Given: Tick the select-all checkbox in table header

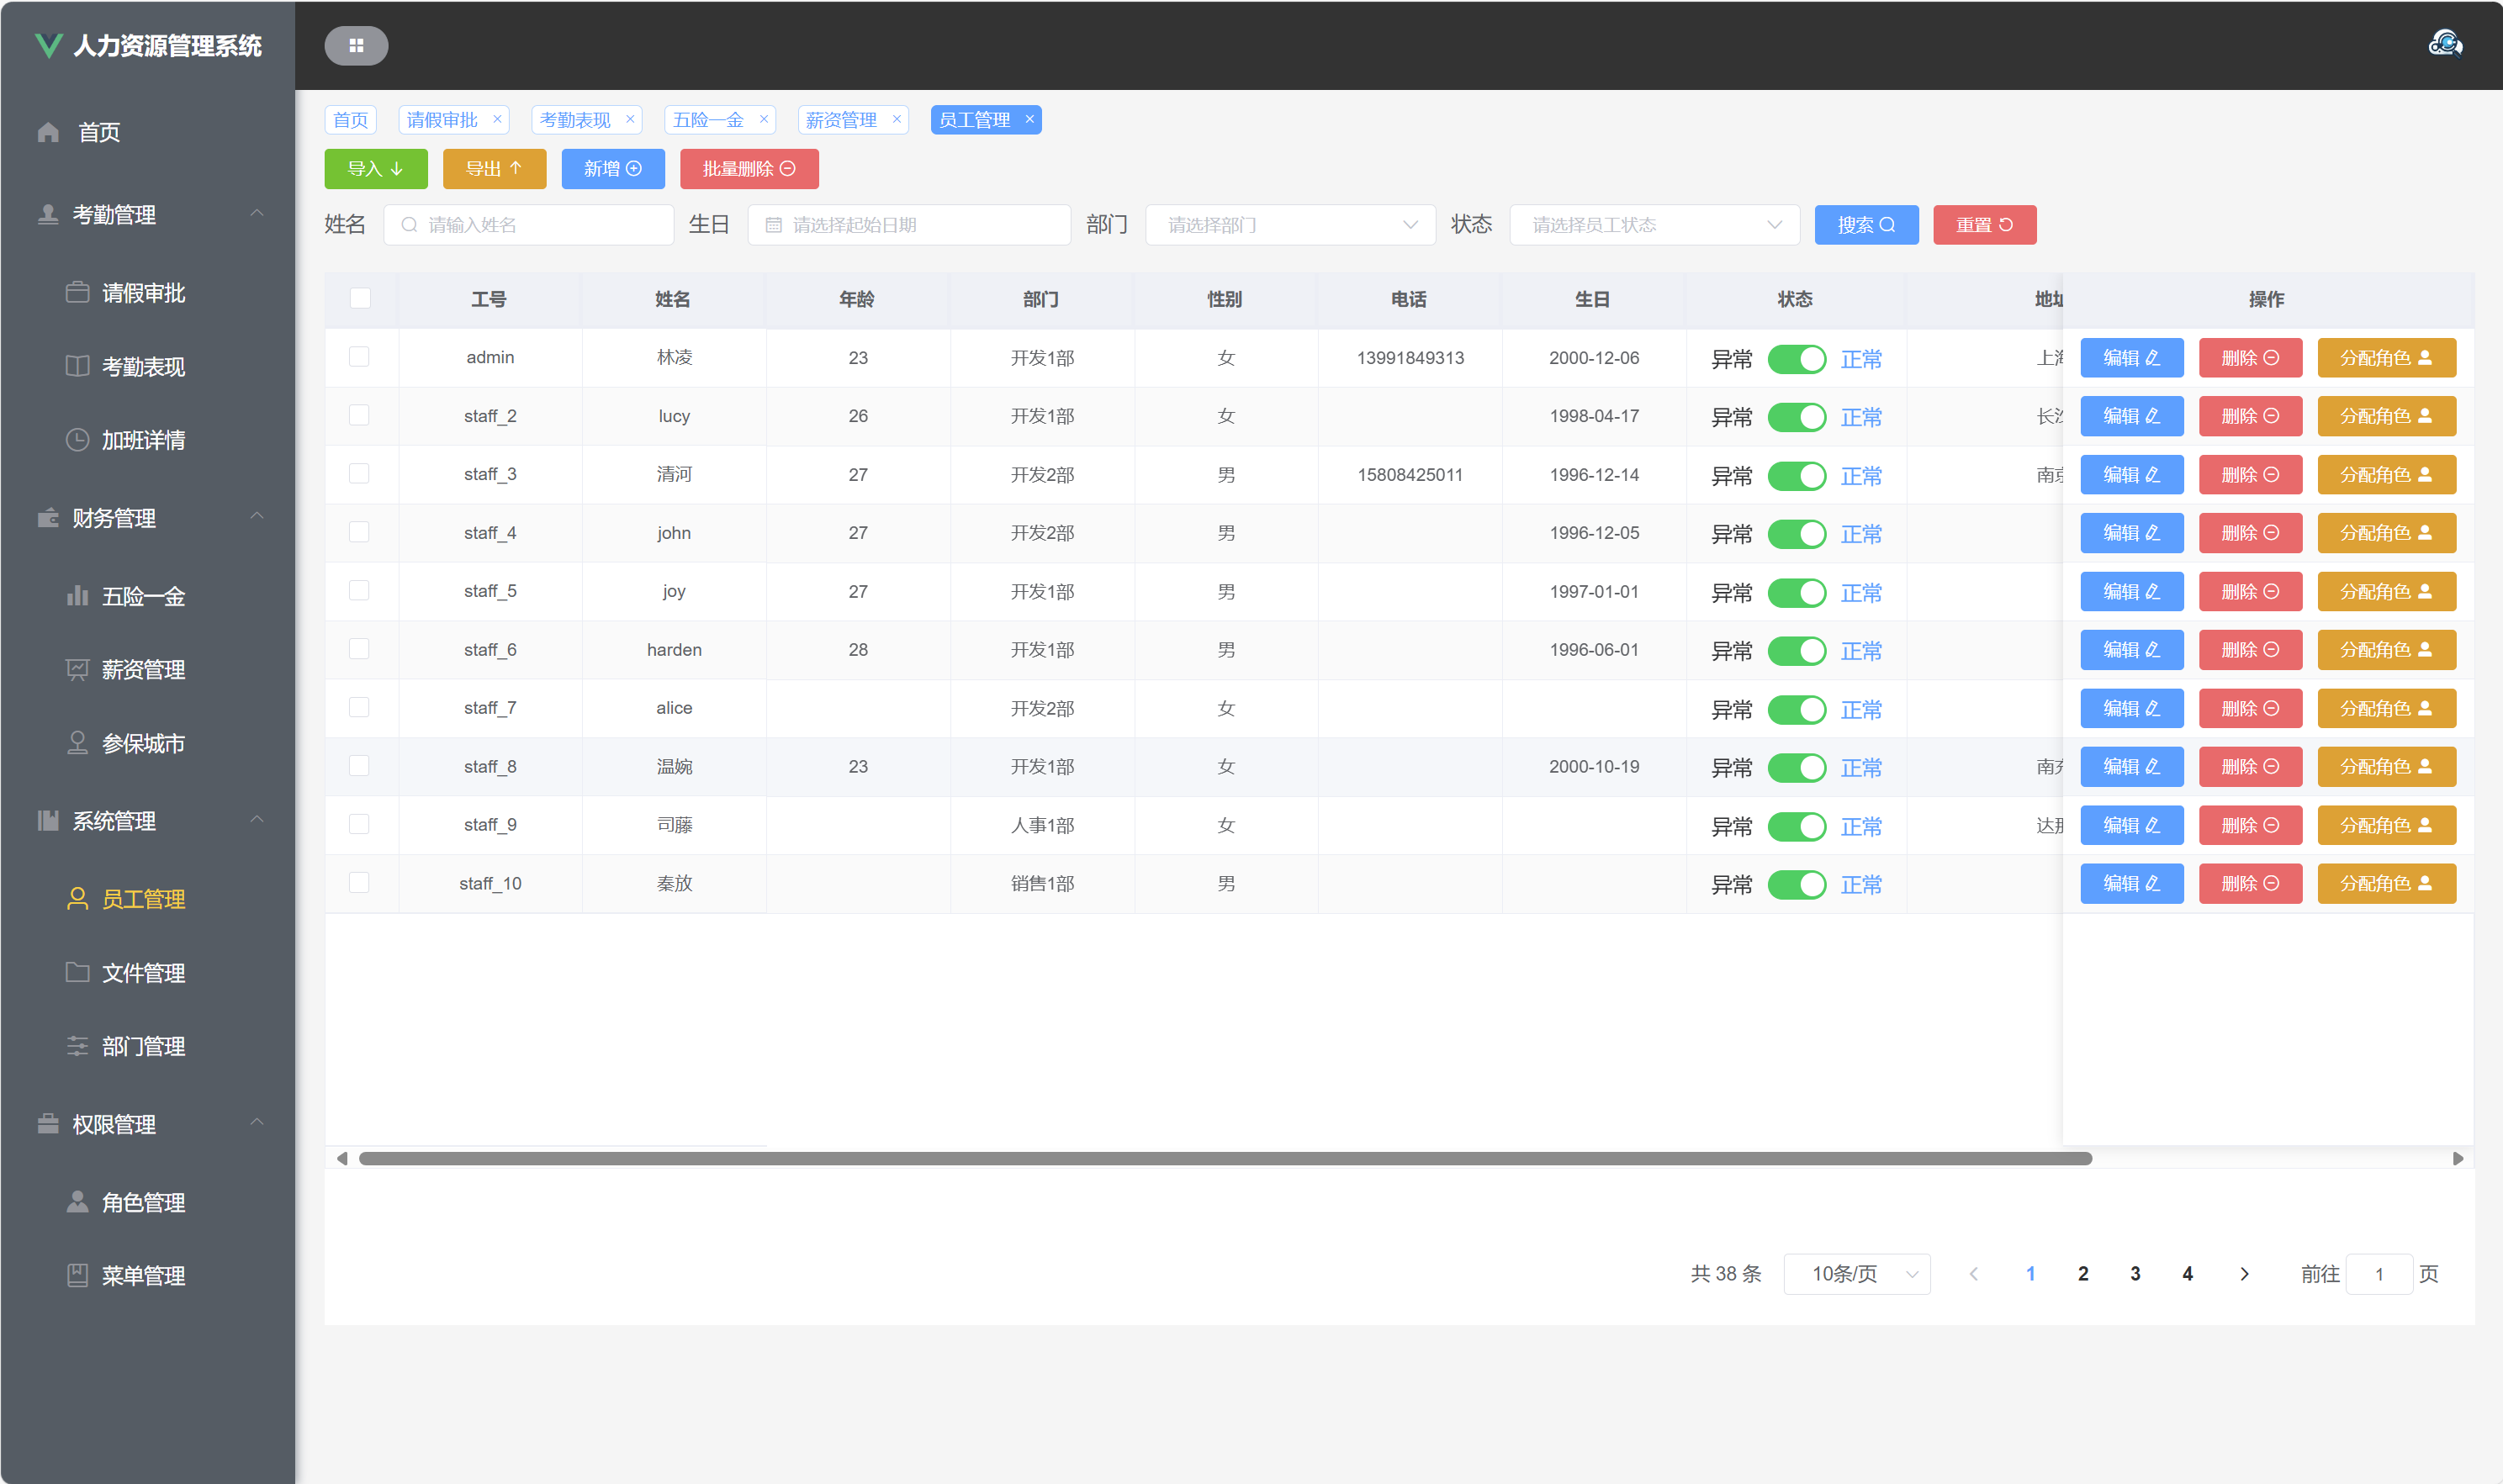Looking at the screenshot, I should pyautogui.click(x=360, y=298).
